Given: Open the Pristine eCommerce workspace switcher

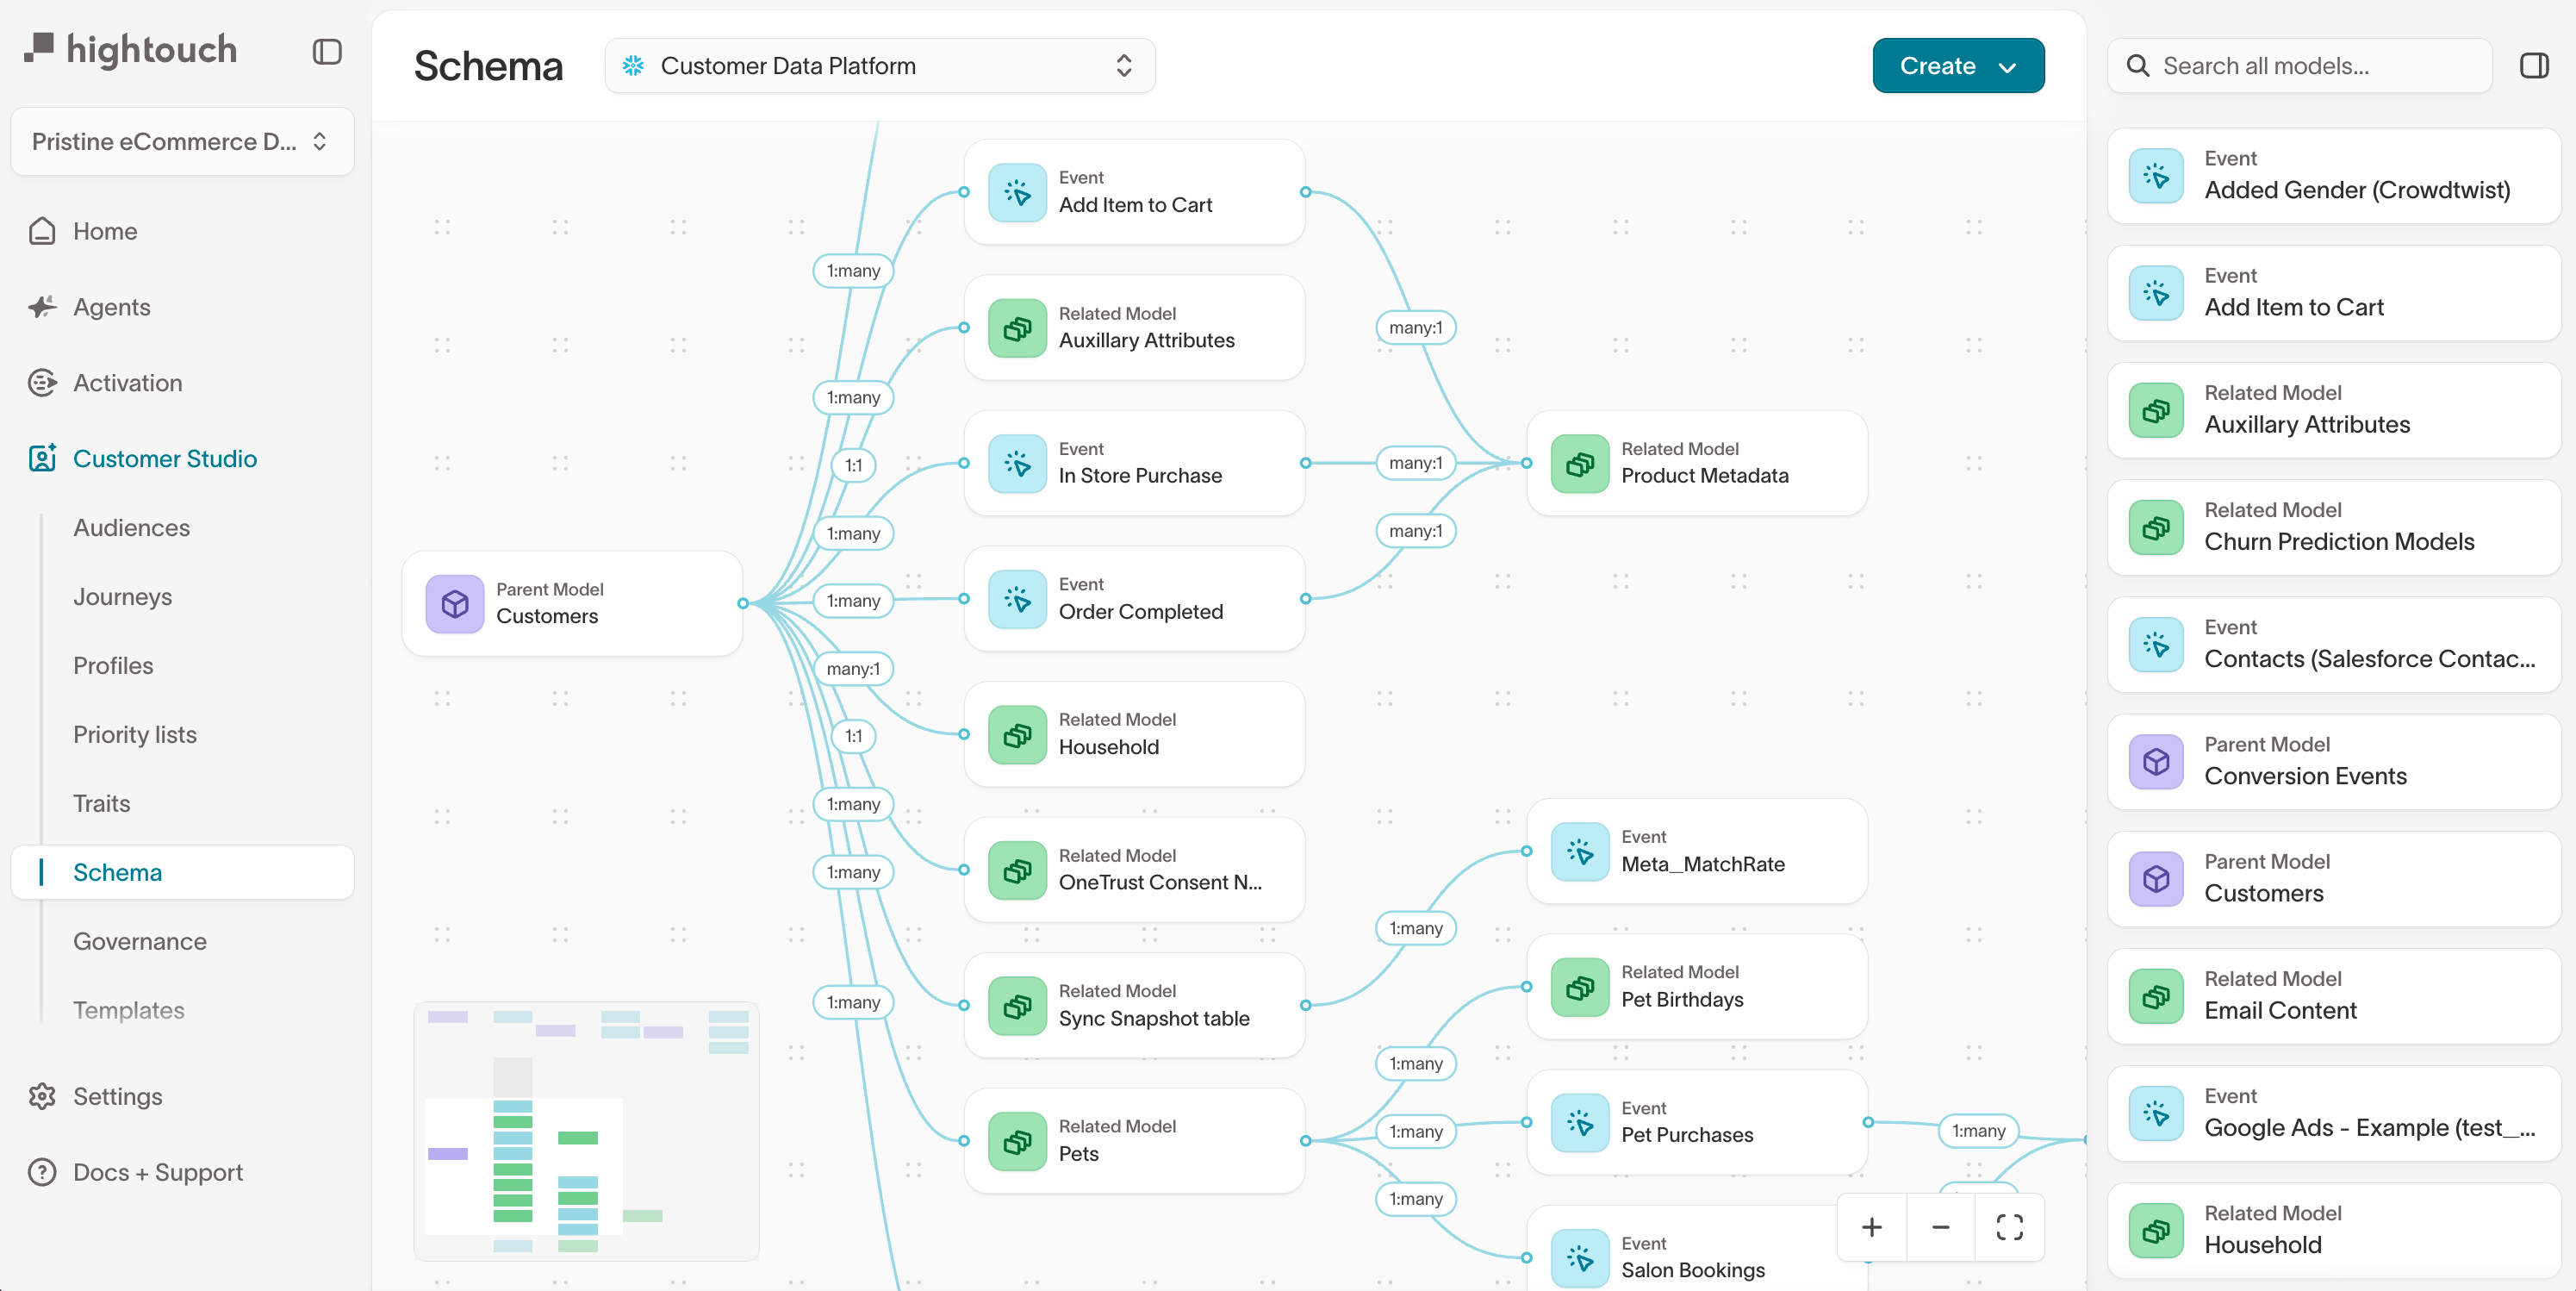Looking at the screenshot, I should (183, 141).
